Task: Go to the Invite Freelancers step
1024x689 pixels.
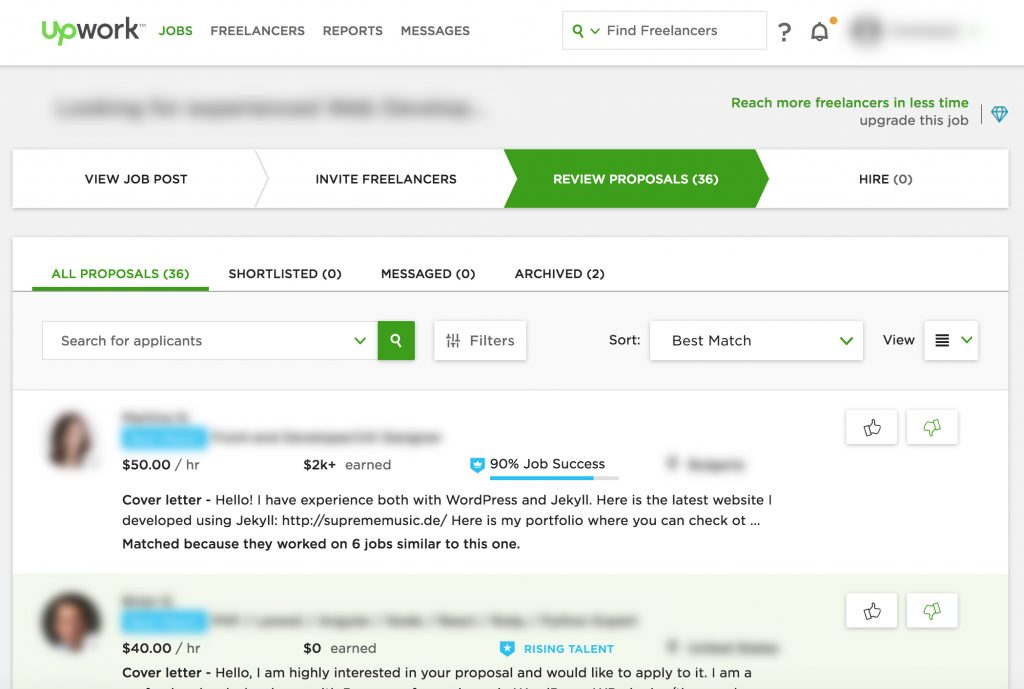Action: tap(386, 179)
